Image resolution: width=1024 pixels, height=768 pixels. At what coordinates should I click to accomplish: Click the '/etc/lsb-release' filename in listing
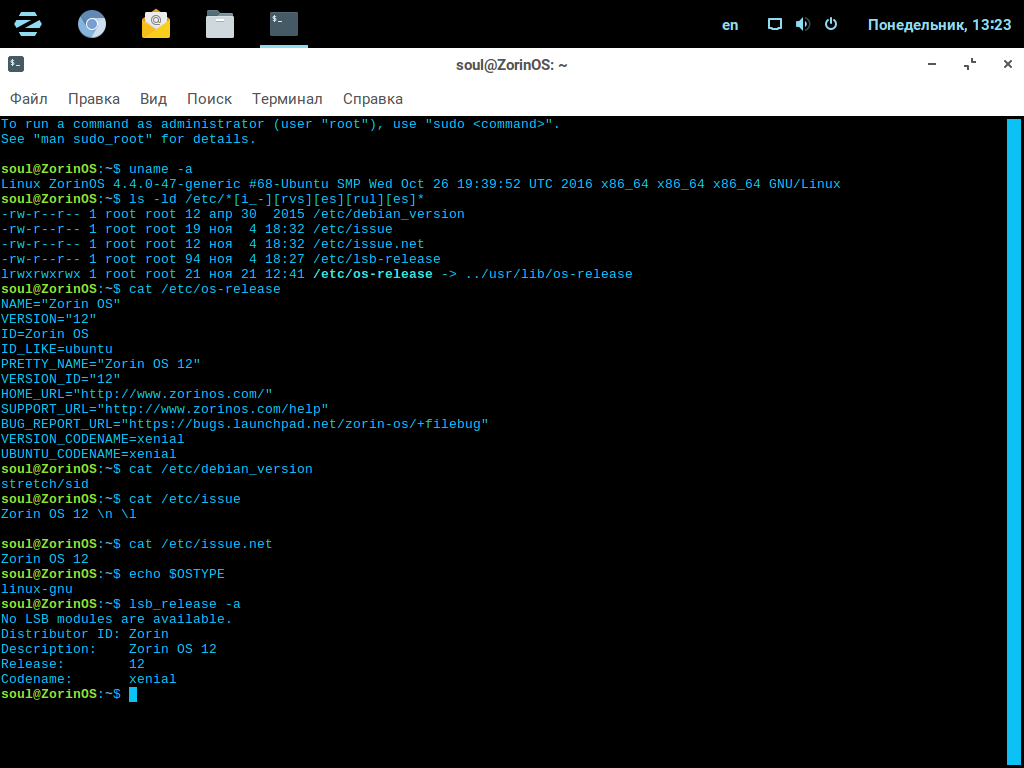377,259
